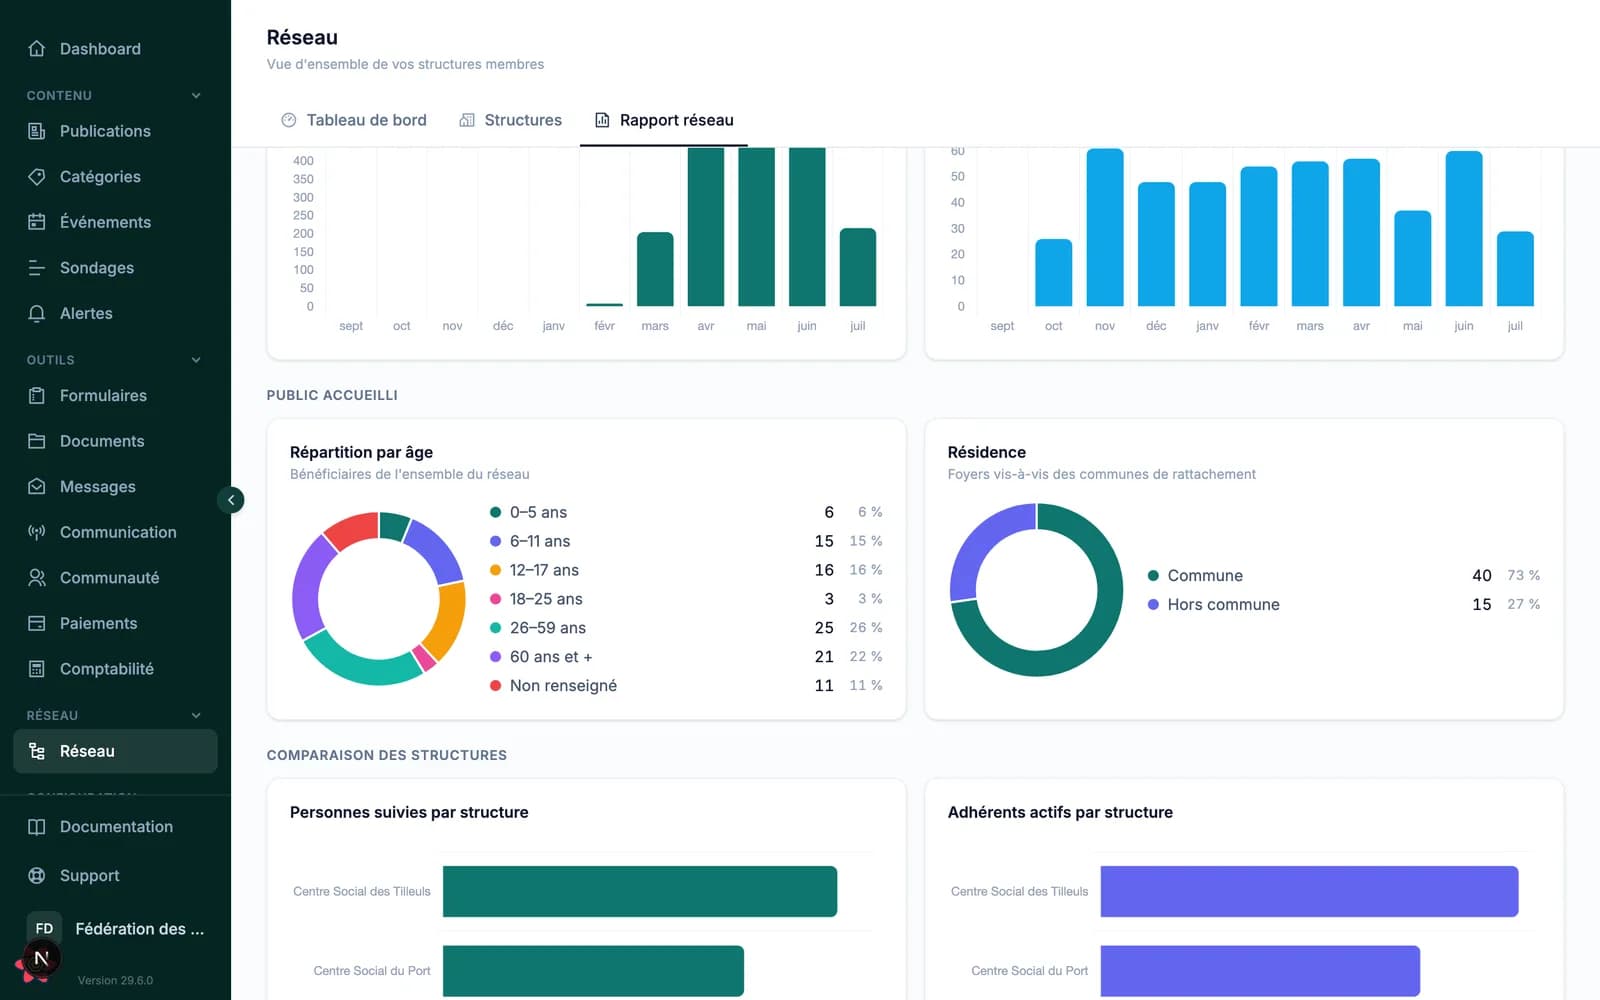Click the "Répartition par âge" card title
Screen dimensions: 1600x1000
click(362, 452)
